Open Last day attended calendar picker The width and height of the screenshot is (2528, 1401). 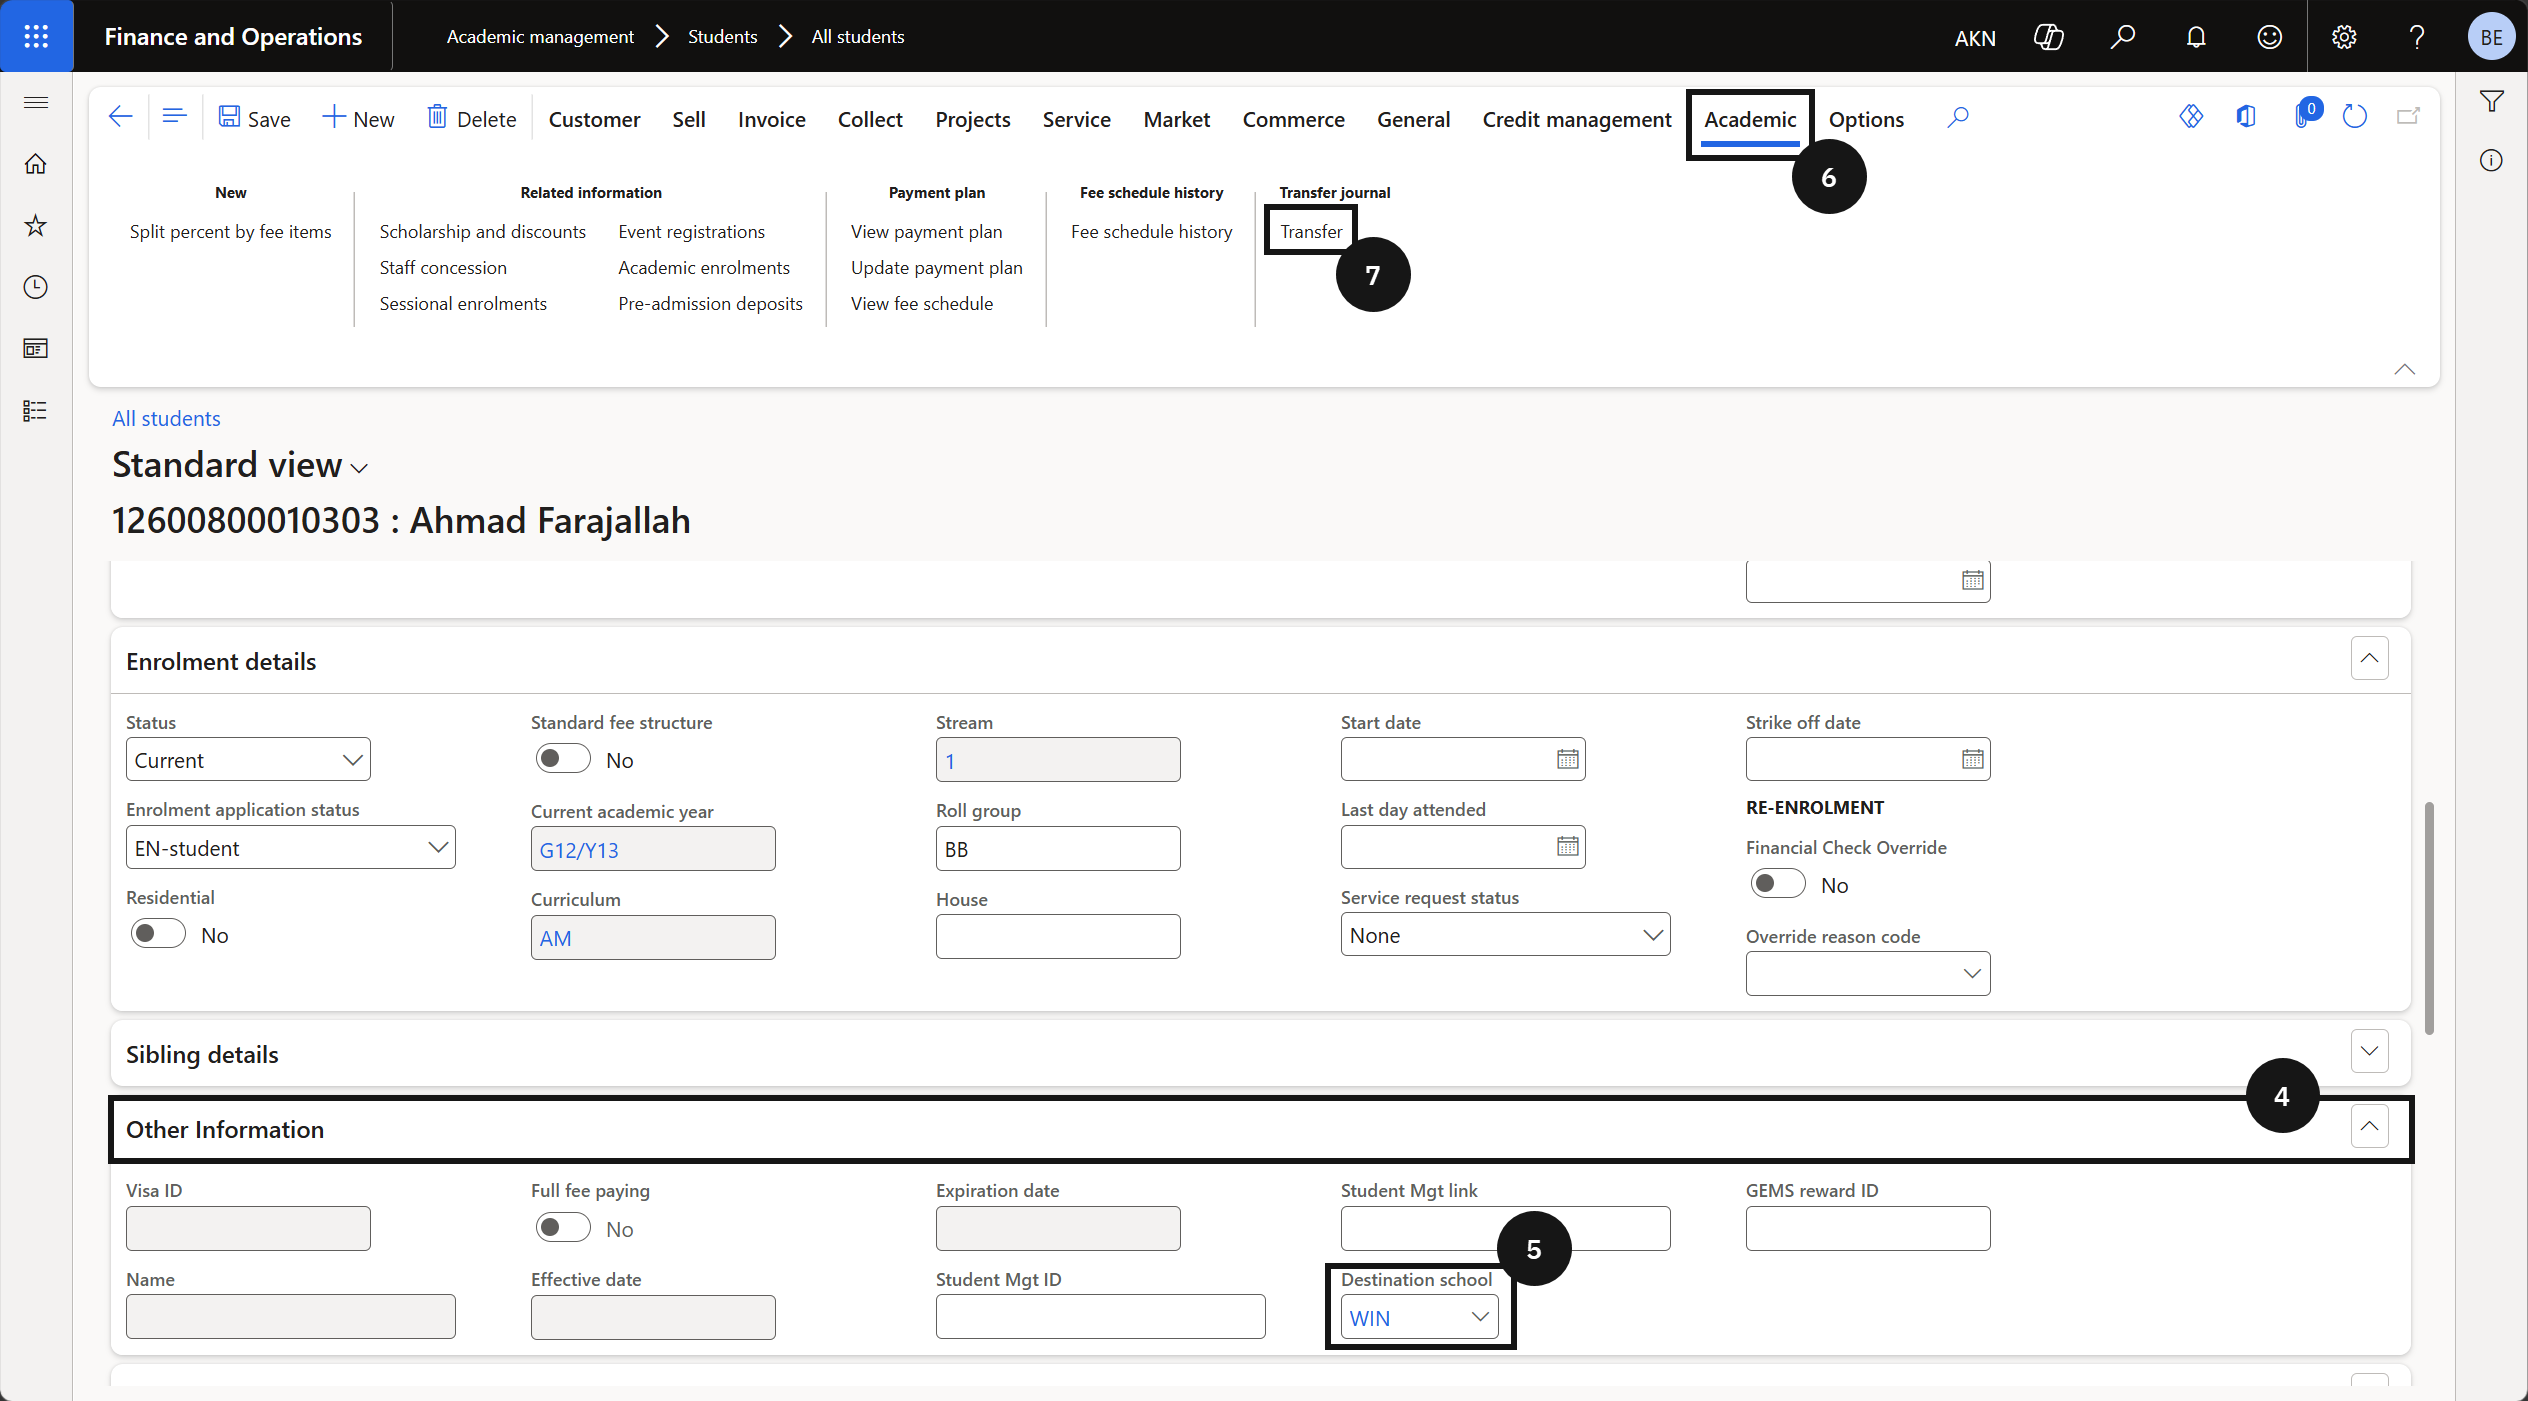click(1567, 846)
